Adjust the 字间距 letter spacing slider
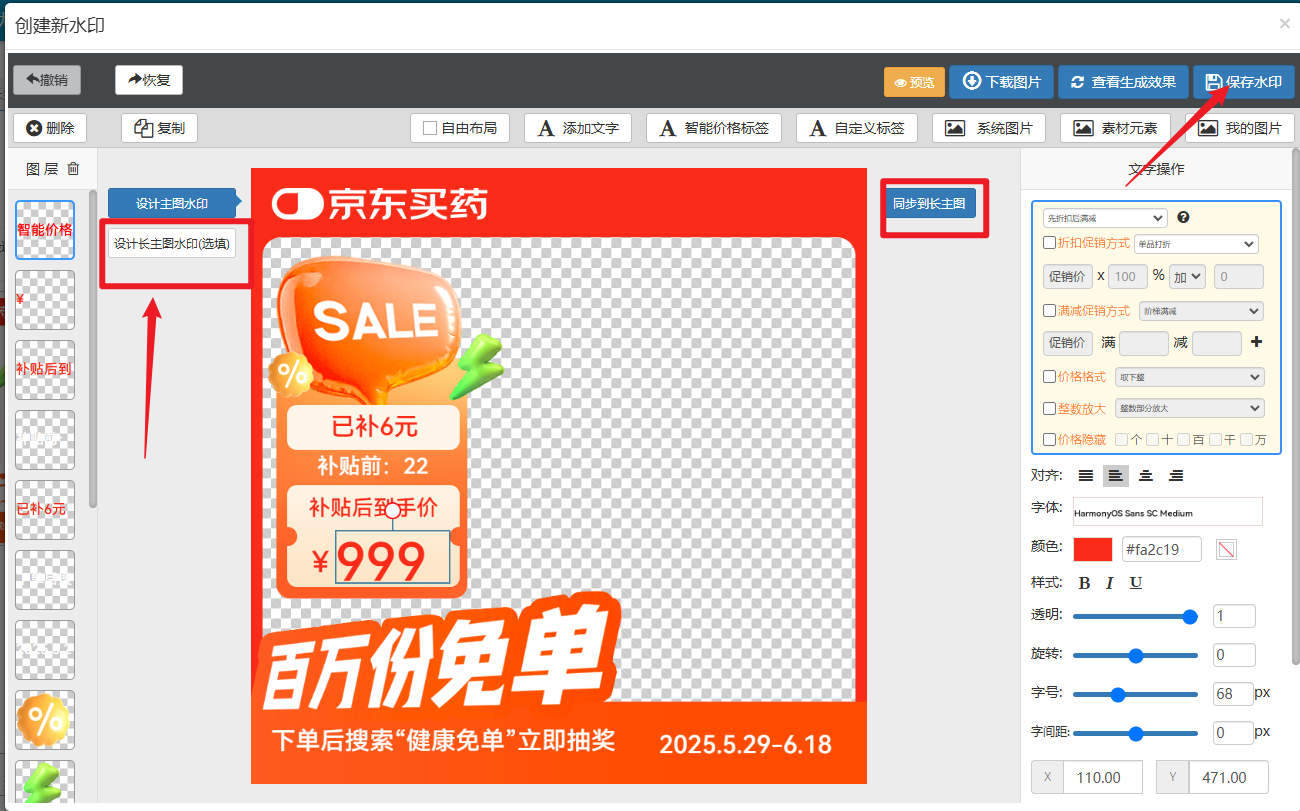This screenshot has width=1300, height=811. pyautogui.click(x=1135, y=733)
